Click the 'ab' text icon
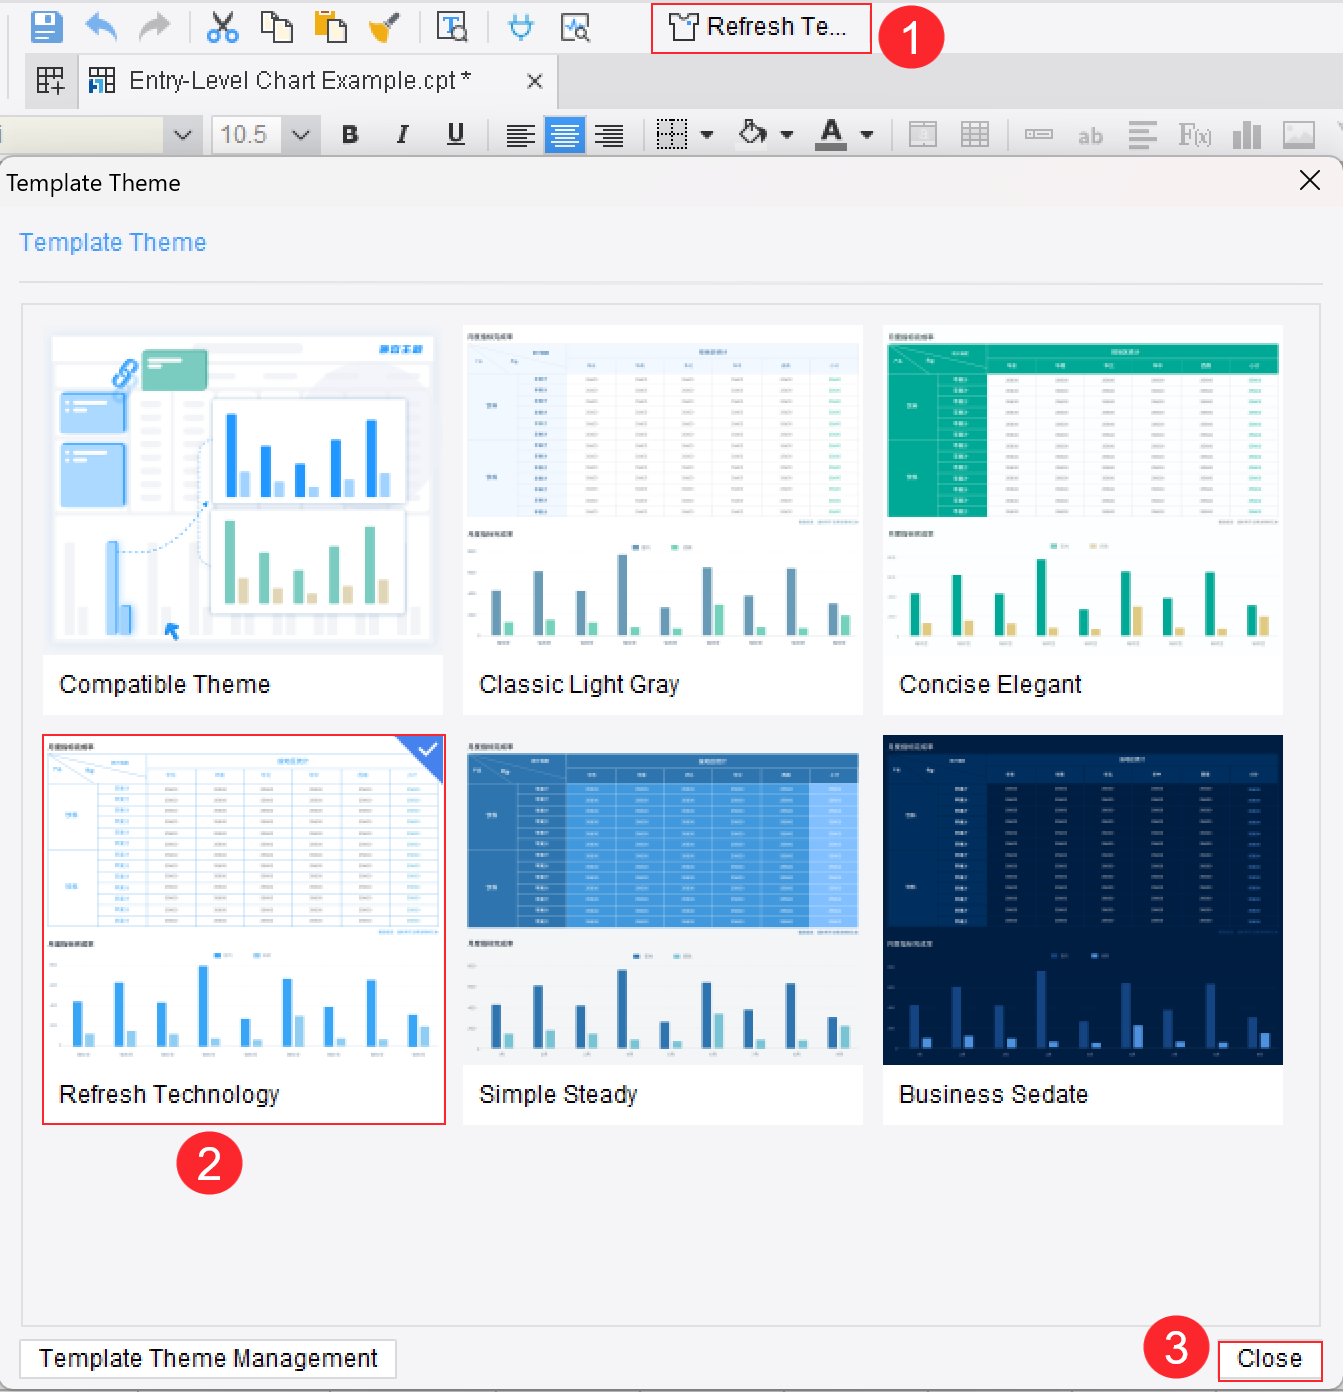Screen dimensions: 1343x1392 [x=1090, y=135]
